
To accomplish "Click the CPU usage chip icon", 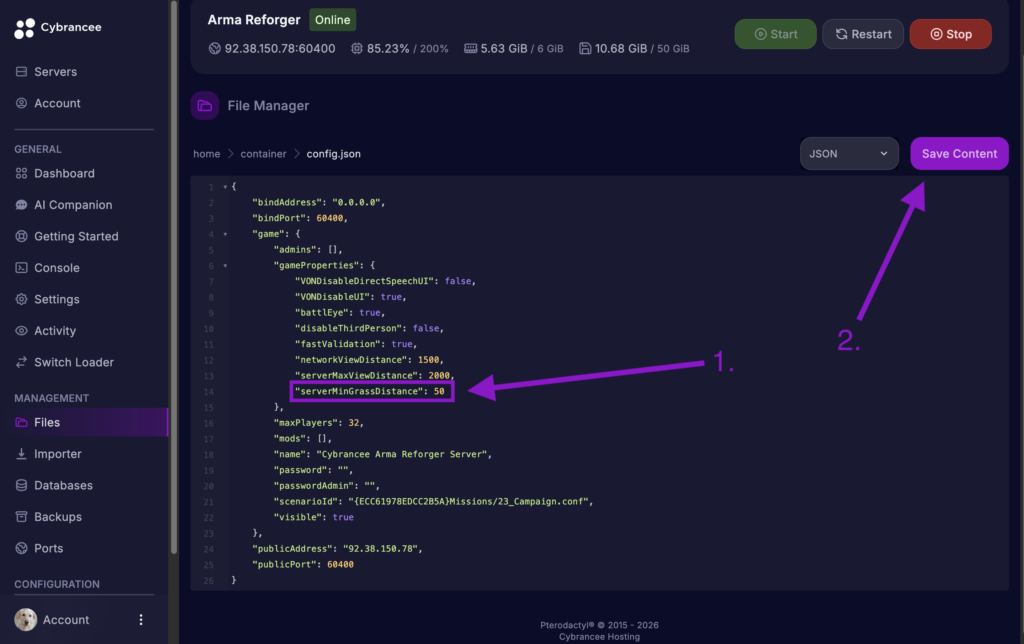I will click(x=357, y=48).
